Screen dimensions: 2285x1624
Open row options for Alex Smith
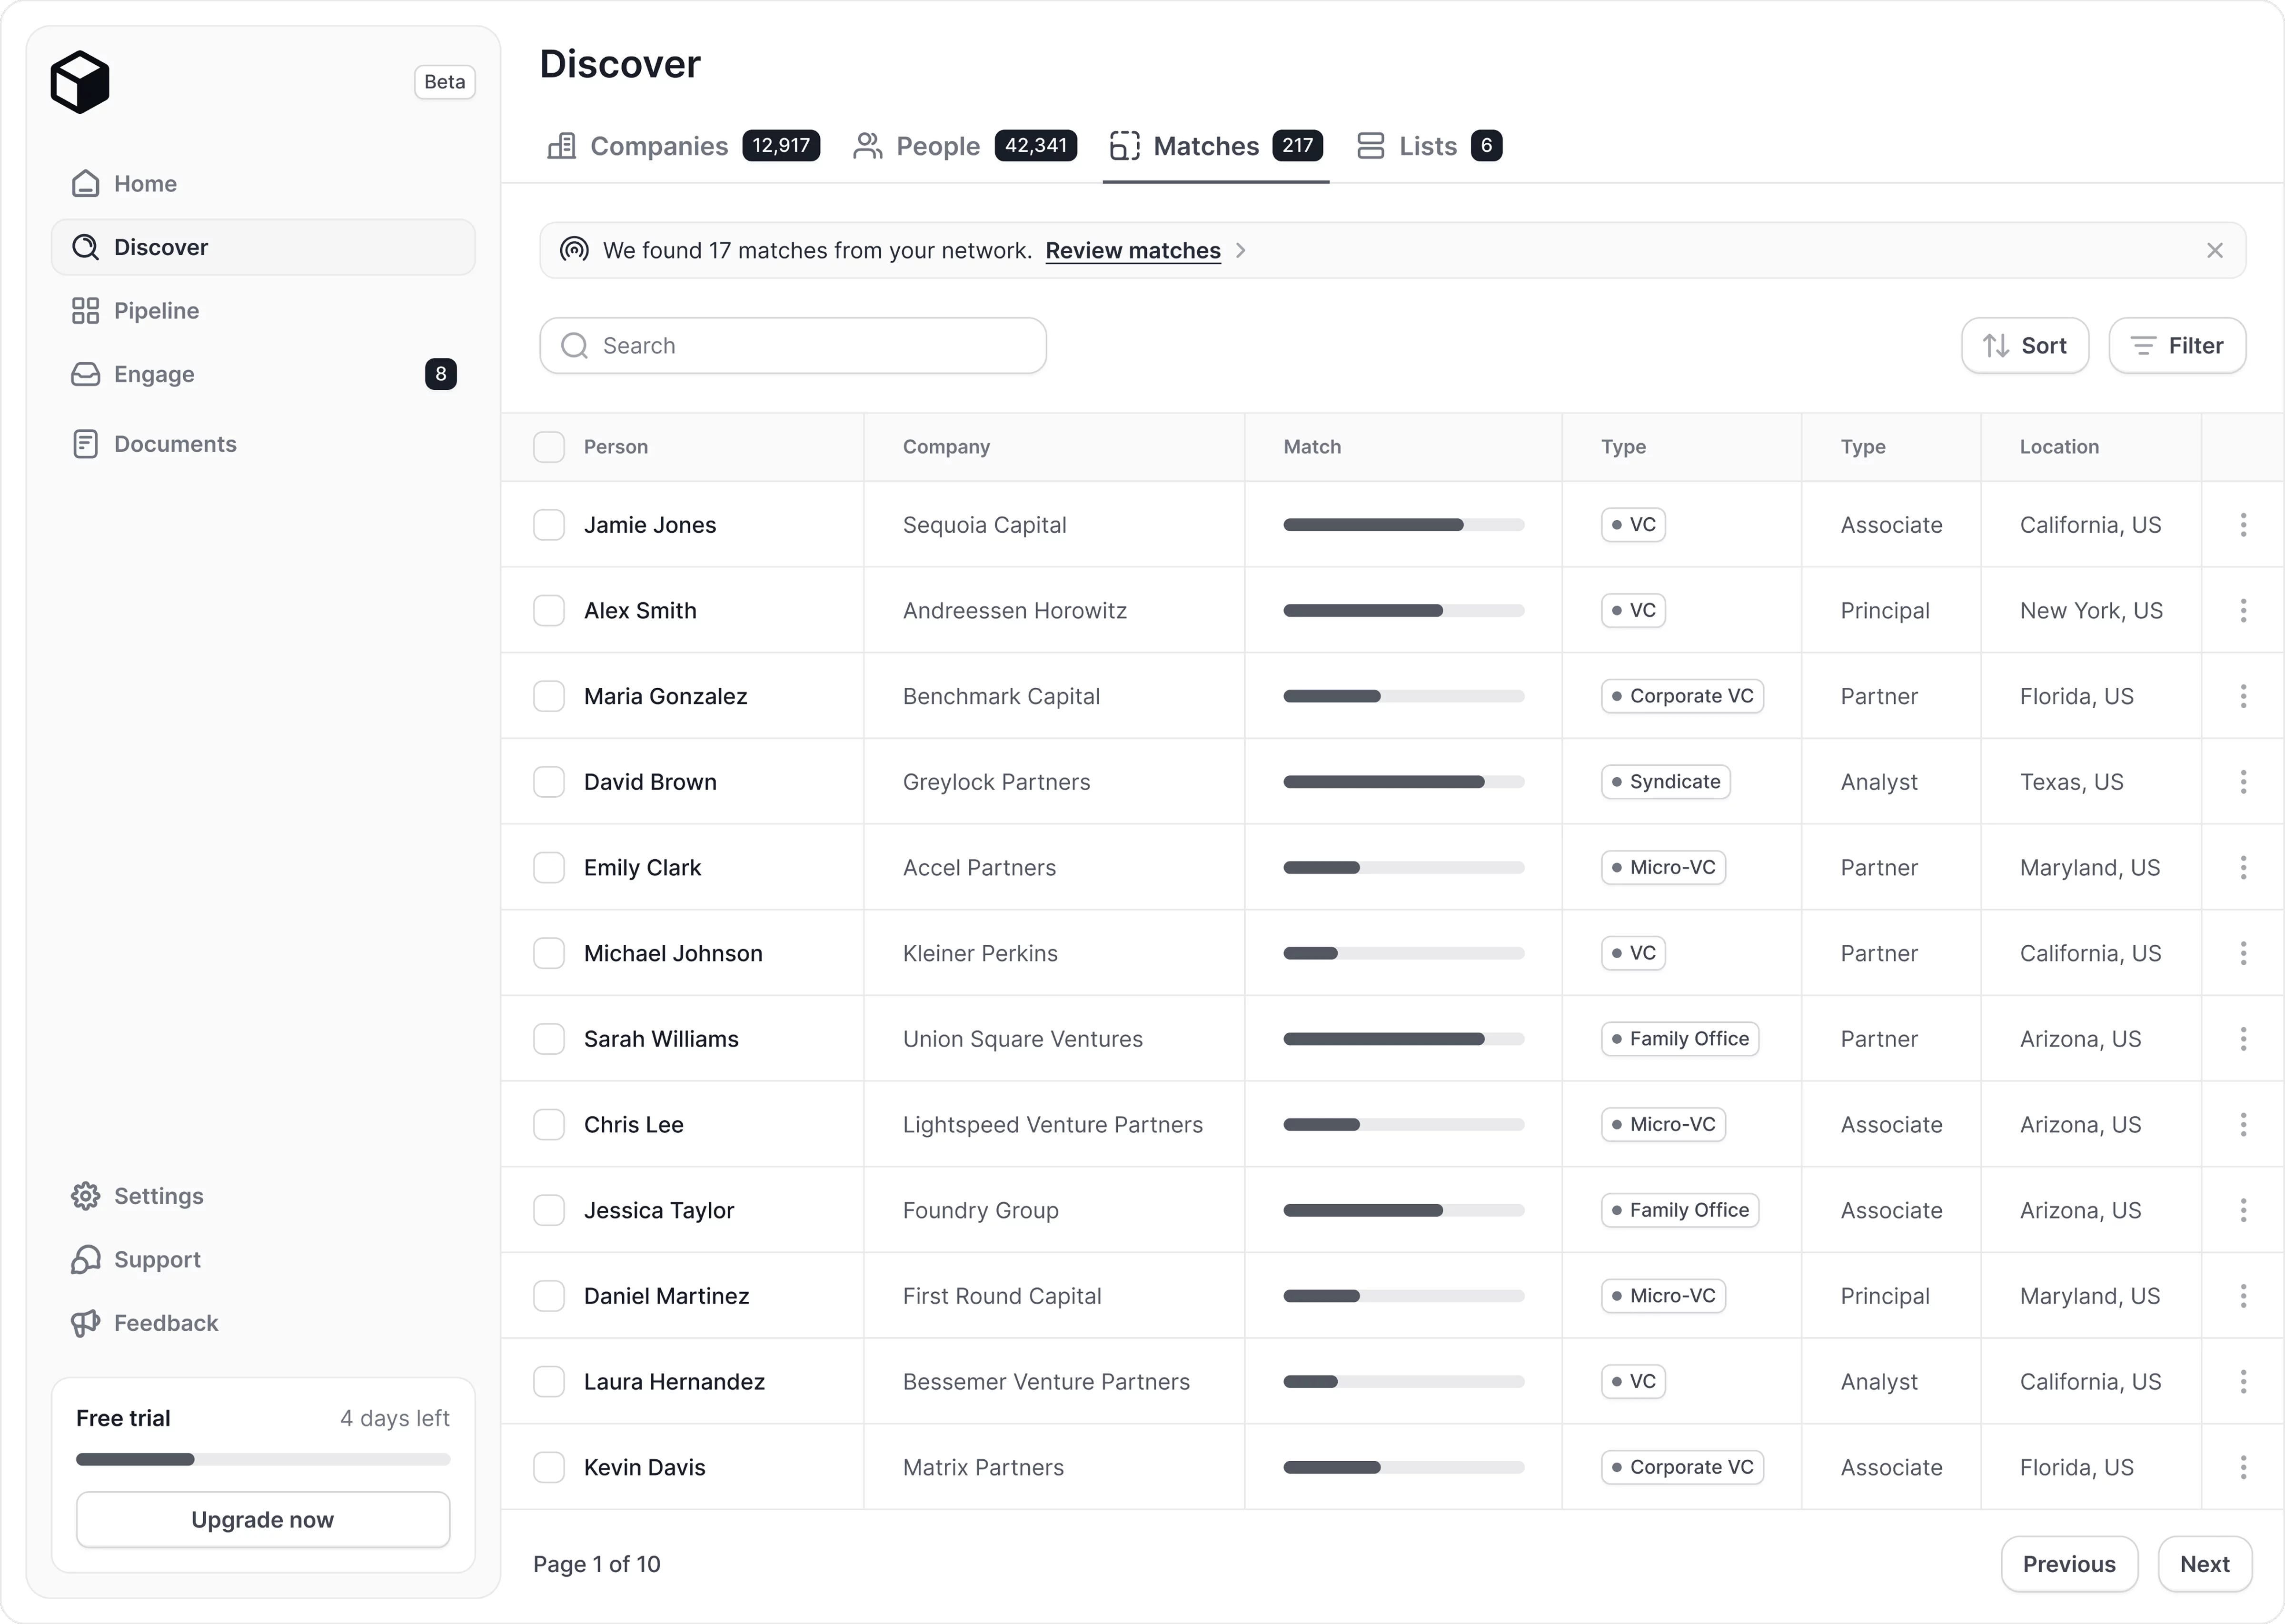tap(2243, 611)
